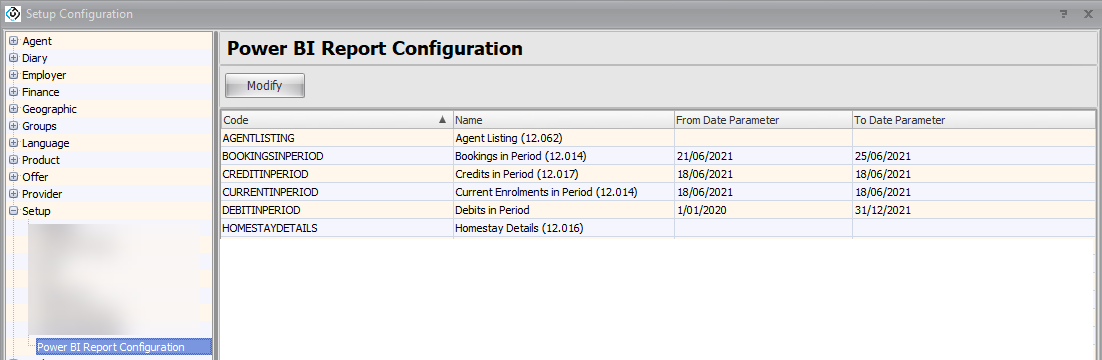Select the AGENTLISTING row
This screenshot has height=360, width=1102.
coord(658,138)
